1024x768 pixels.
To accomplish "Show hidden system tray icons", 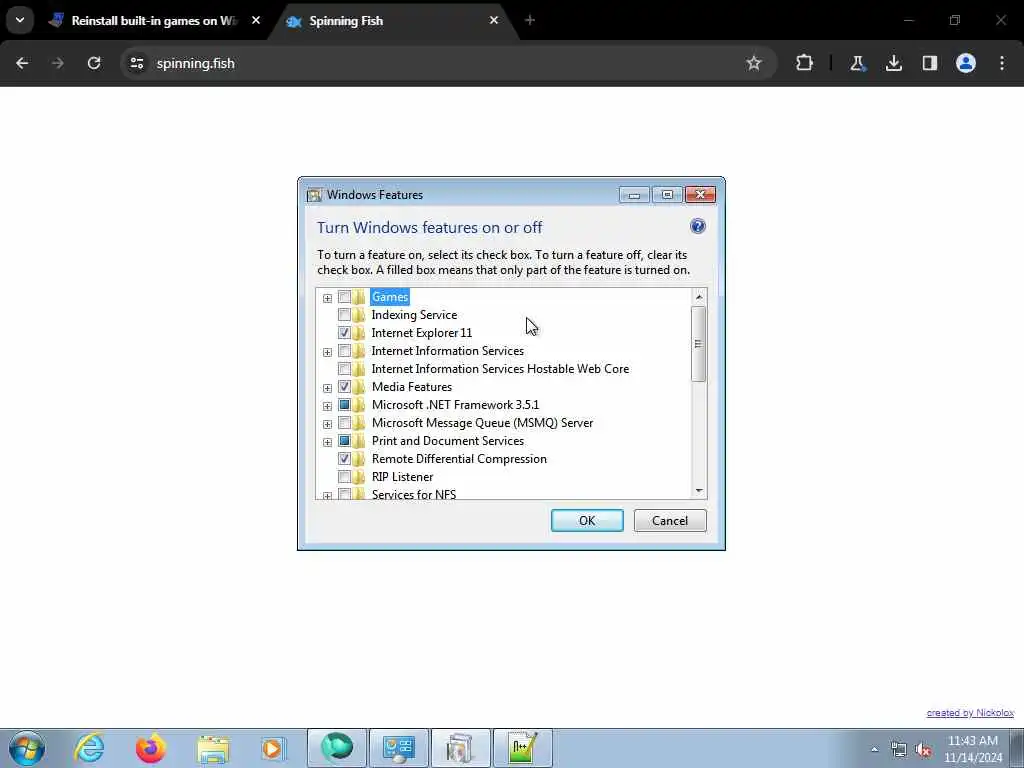I will pos(874,750).
